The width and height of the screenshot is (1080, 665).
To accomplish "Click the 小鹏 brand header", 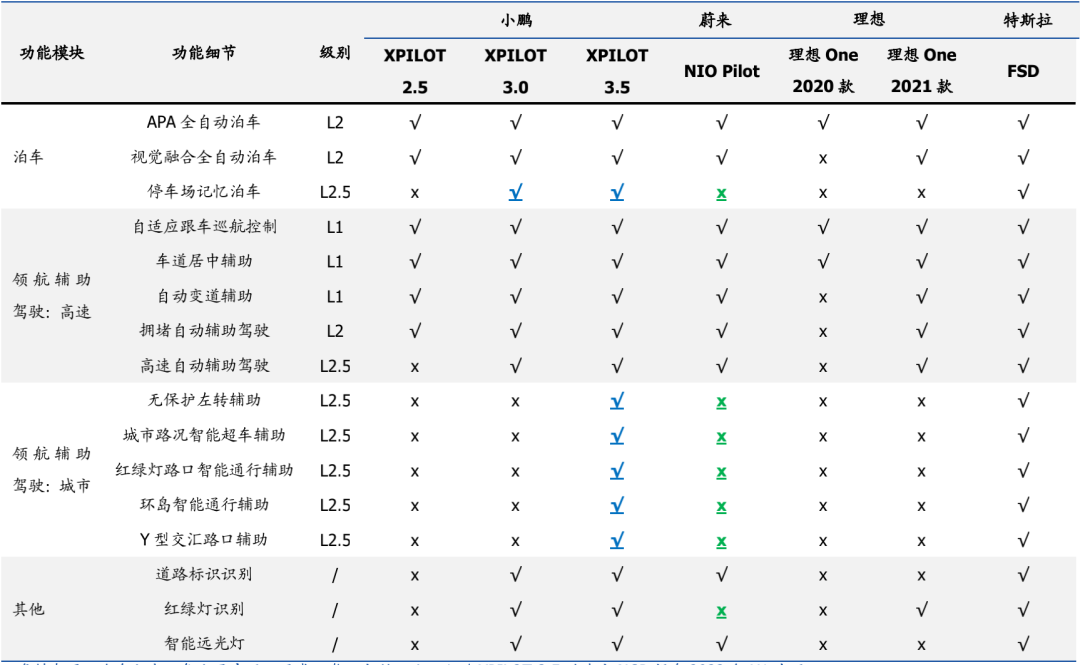I will coord(516,20).
